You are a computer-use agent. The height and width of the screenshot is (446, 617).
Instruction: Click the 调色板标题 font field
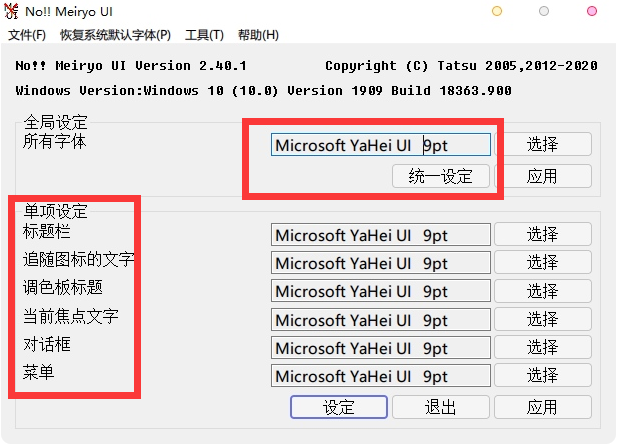click(381, 291)
